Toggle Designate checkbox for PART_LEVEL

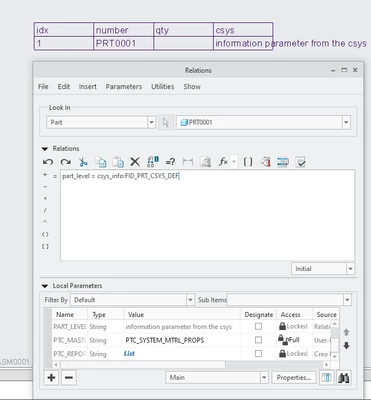click(x=258, y=326)
